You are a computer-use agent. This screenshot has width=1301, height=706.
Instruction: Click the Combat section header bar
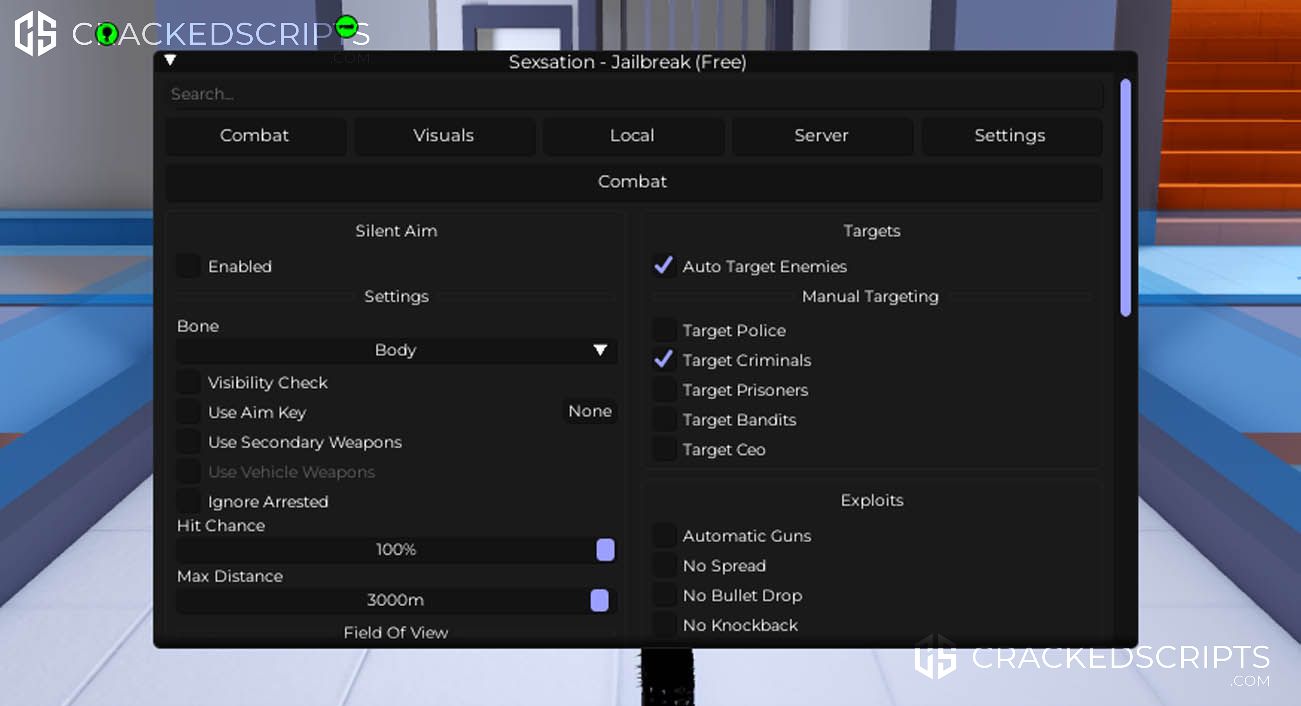[x=634, y=182]
